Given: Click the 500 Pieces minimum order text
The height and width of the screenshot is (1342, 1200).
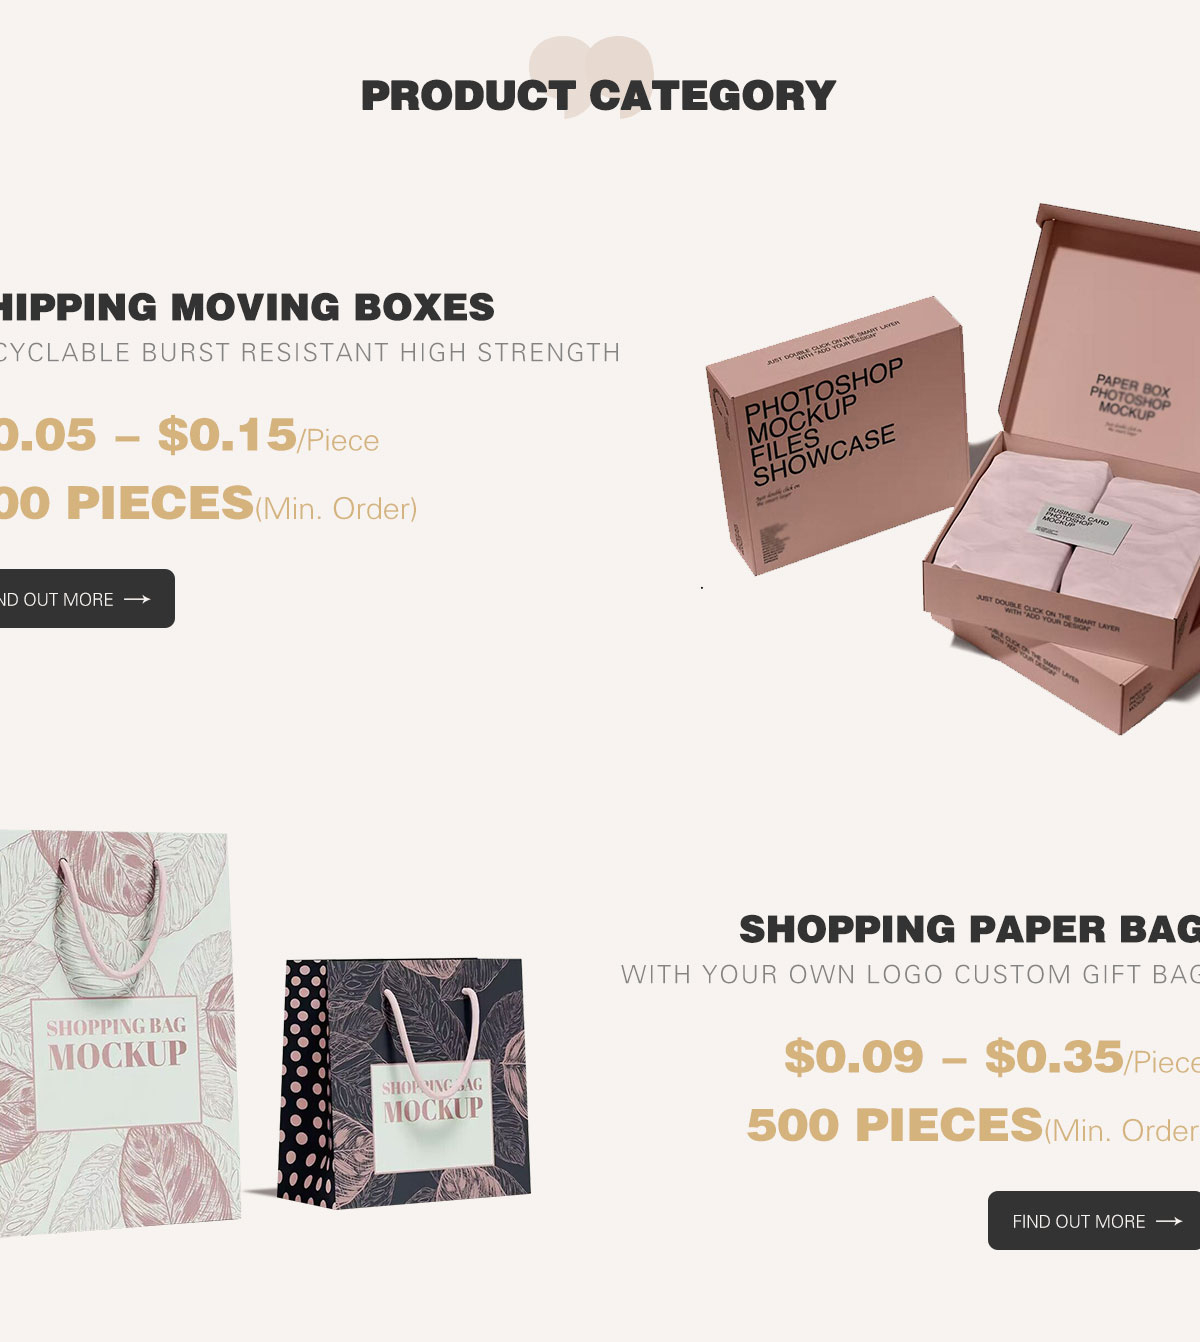Looking at the screenshot, I should point(973,1126).
